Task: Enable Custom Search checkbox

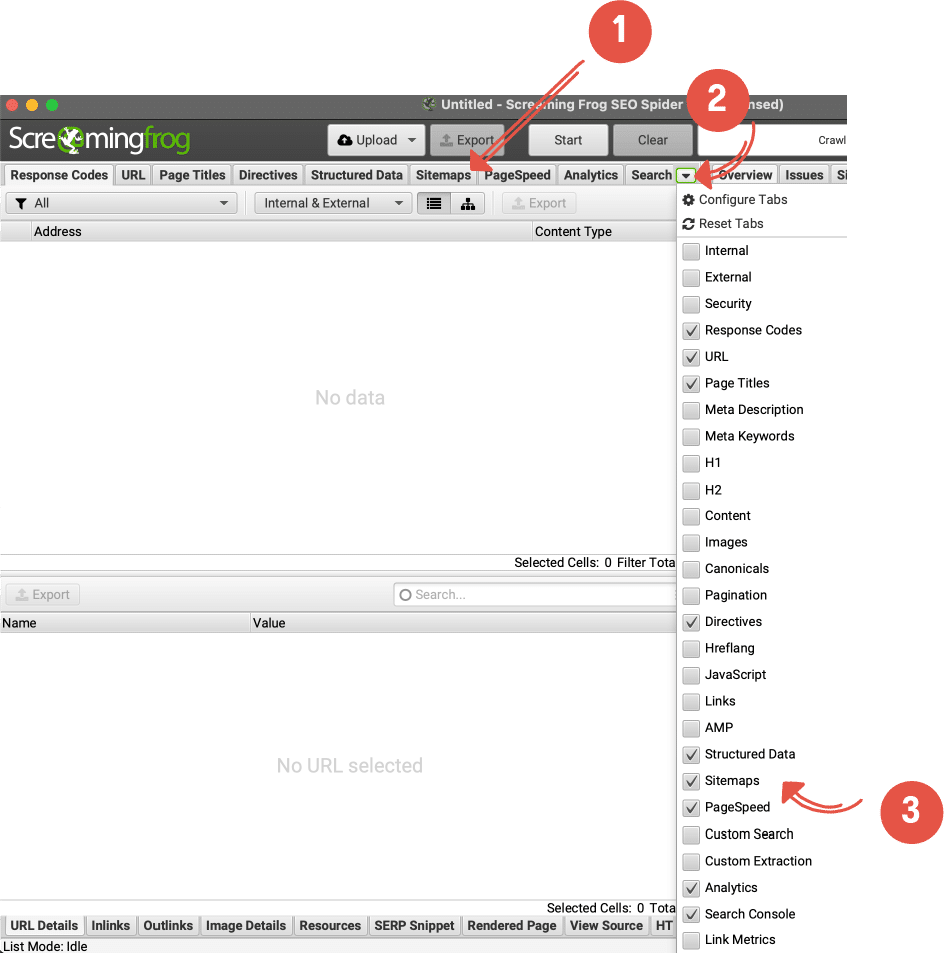Action: tap(691, 834)
